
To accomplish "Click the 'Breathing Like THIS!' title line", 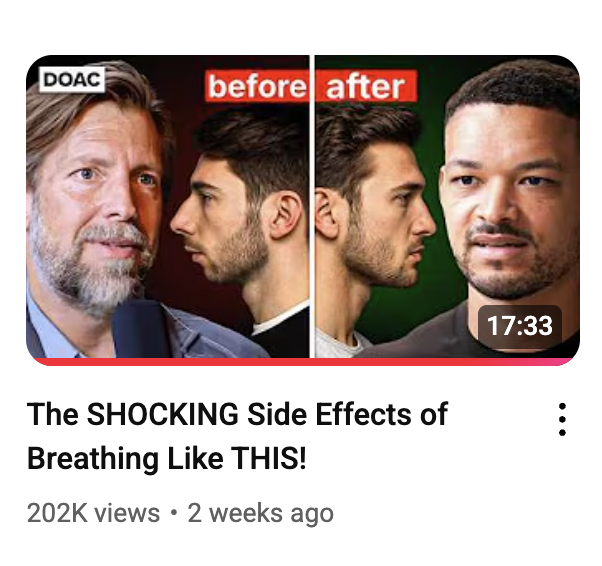I will click(167, 458).
